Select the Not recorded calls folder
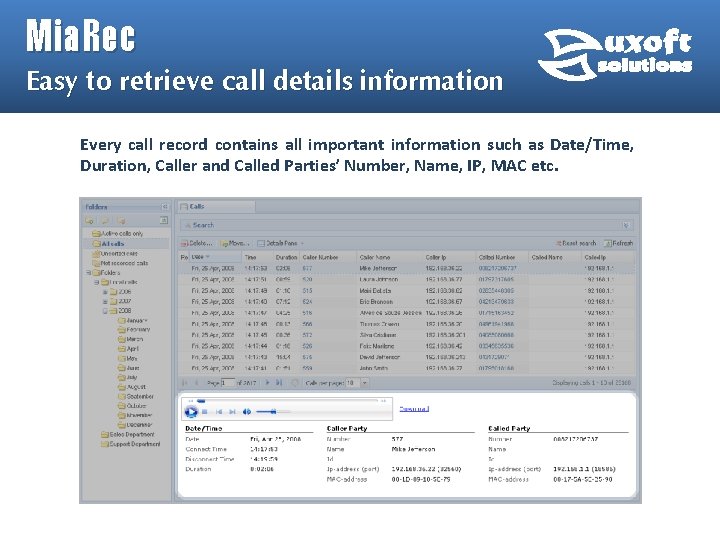Image resolution: width=720 pixels, height=540 pixels. pos(120,263)
